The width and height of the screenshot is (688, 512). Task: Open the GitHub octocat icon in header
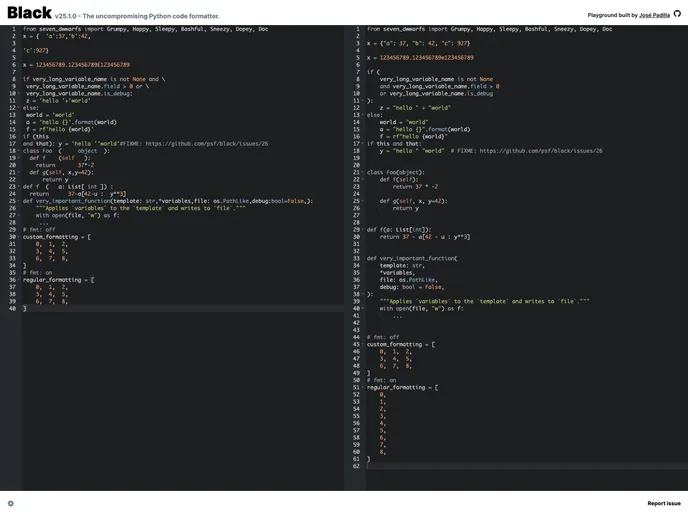677,14
